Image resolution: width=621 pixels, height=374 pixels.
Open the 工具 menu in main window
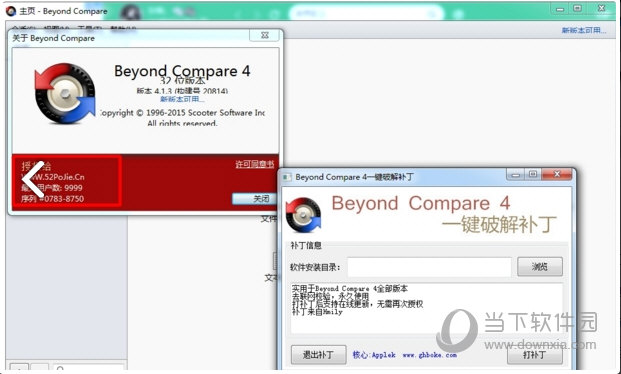(x=90, y=29)
